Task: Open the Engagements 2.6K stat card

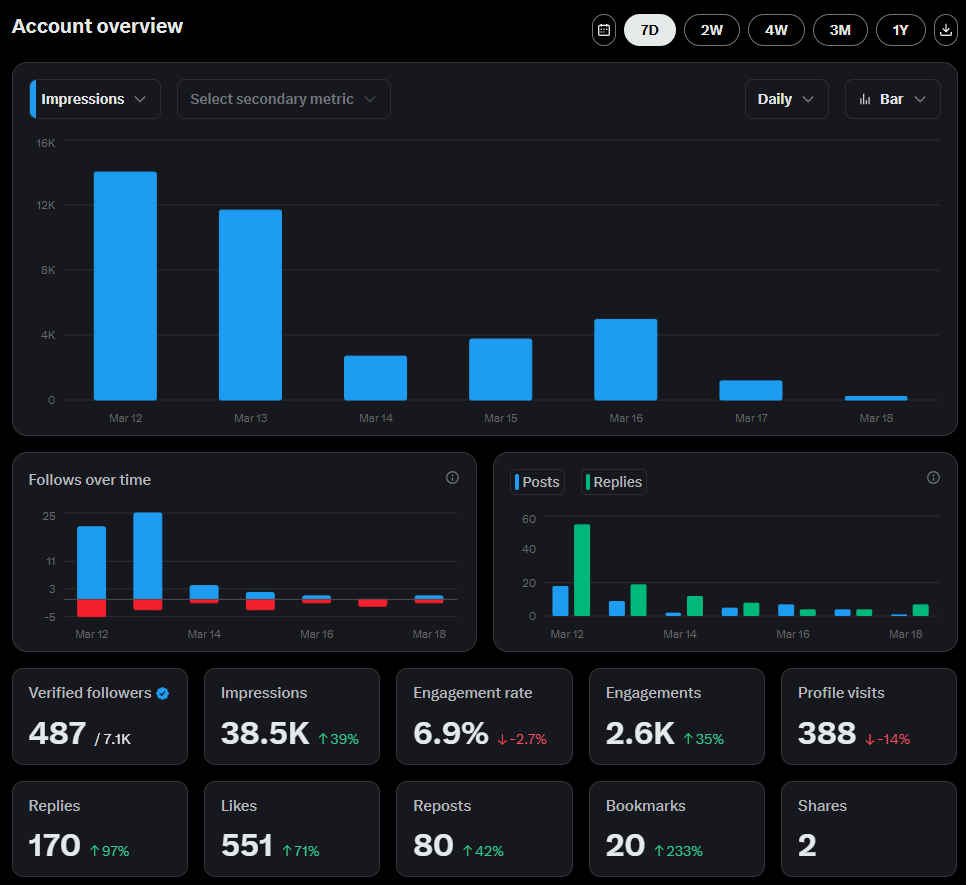Action: pyautogui.click(x=676, y=716)
